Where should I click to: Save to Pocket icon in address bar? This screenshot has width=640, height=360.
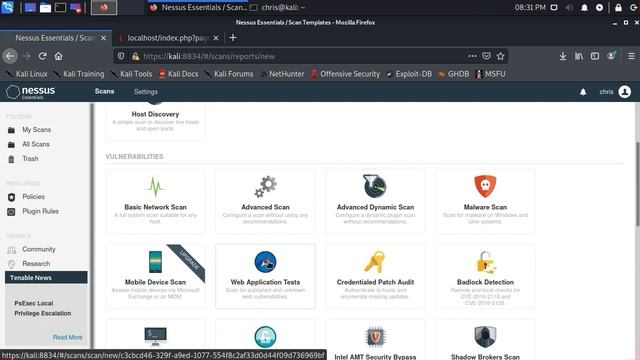tap(486, 56)
